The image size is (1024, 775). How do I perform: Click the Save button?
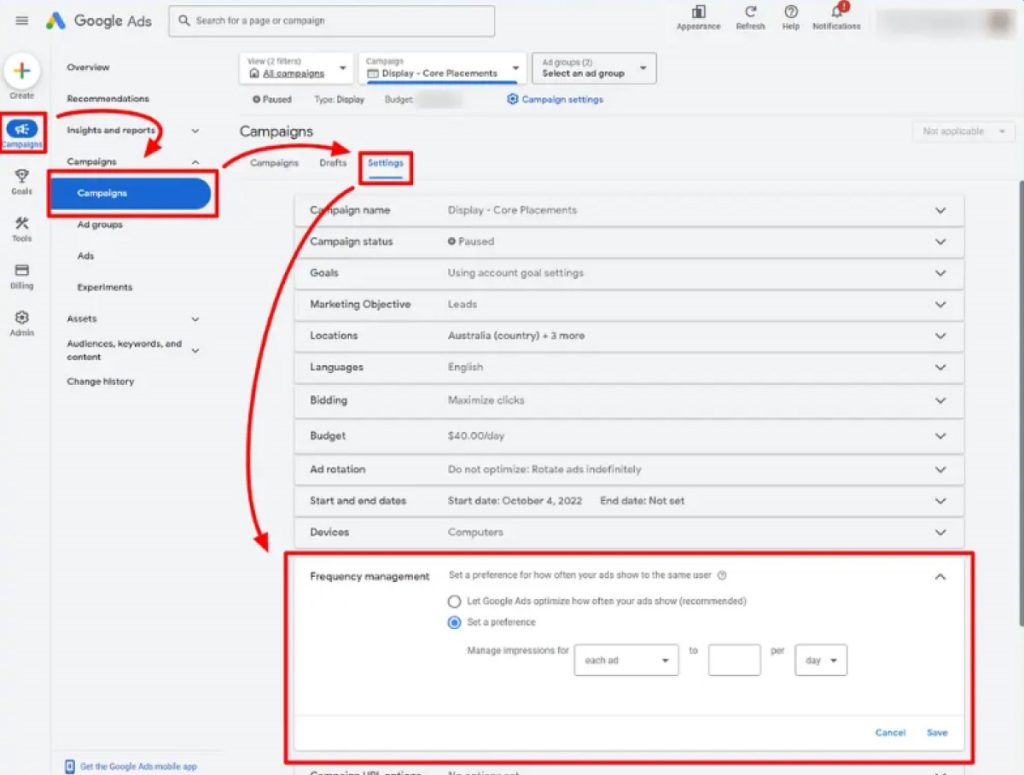point(937,733)
